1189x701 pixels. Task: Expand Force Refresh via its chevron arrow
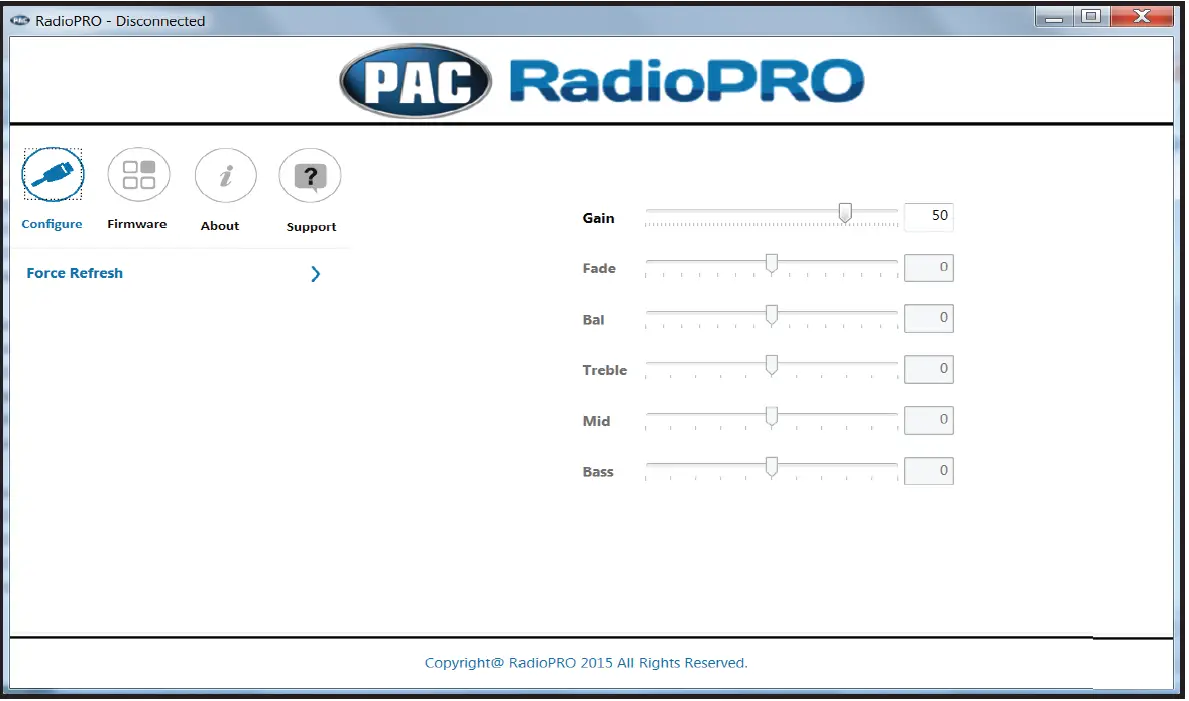pyautogui.click(x=315, y=273)
